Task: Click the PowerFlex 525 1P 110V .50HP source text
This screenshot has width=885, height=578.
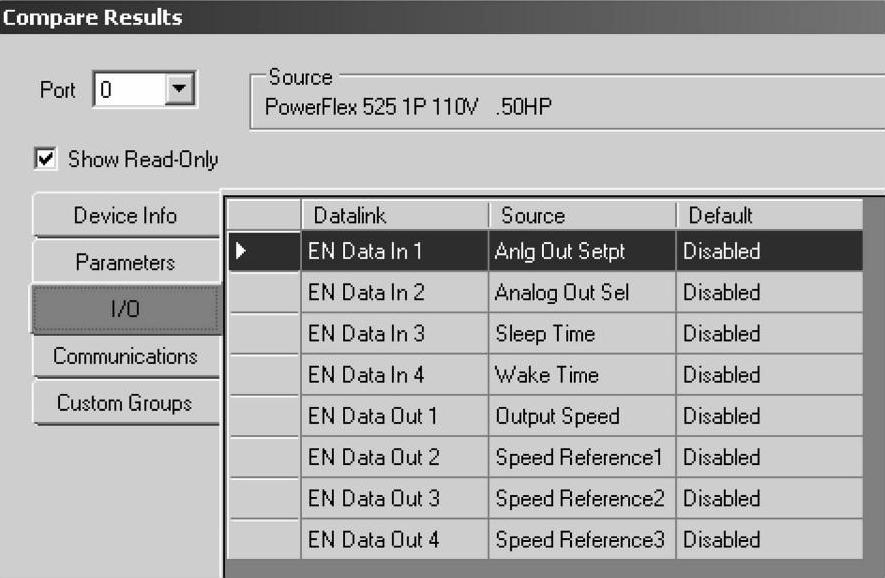Action: [408, 106]
